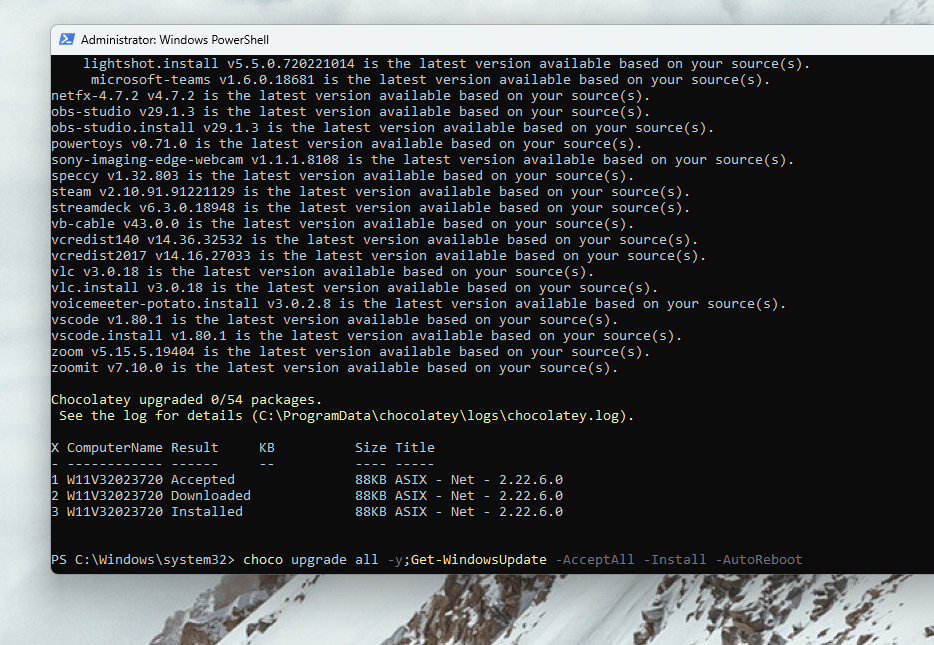Click the vb-cable v43.0.0 line

point(343,225)
